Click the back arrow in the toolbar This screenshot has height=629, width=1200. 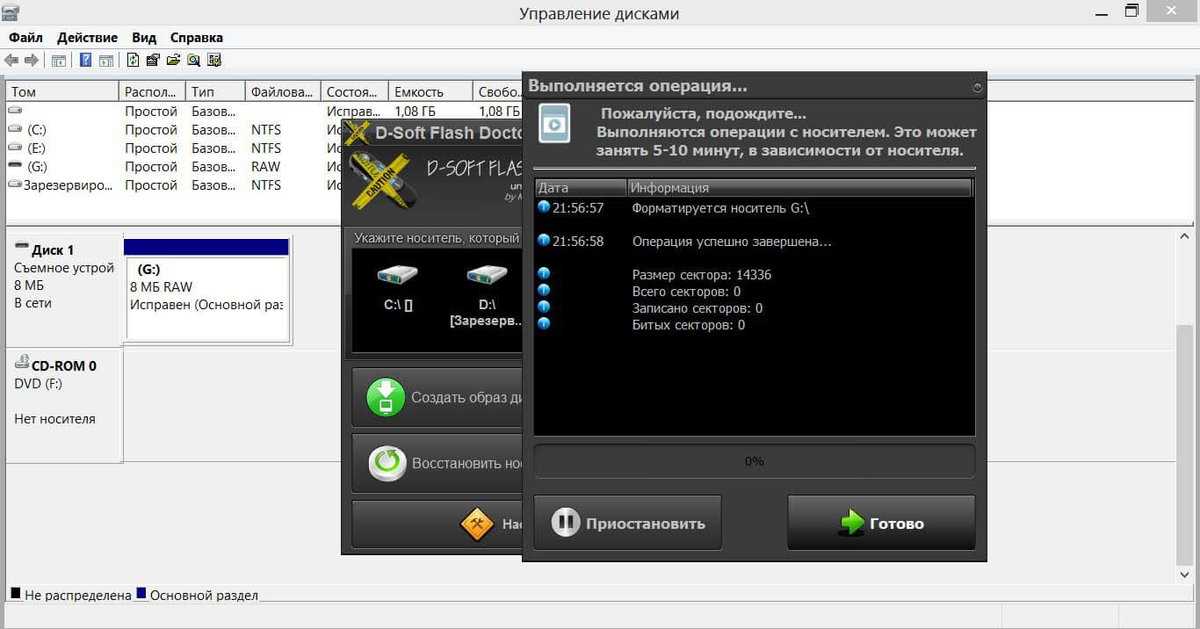[x=12, y=60]
